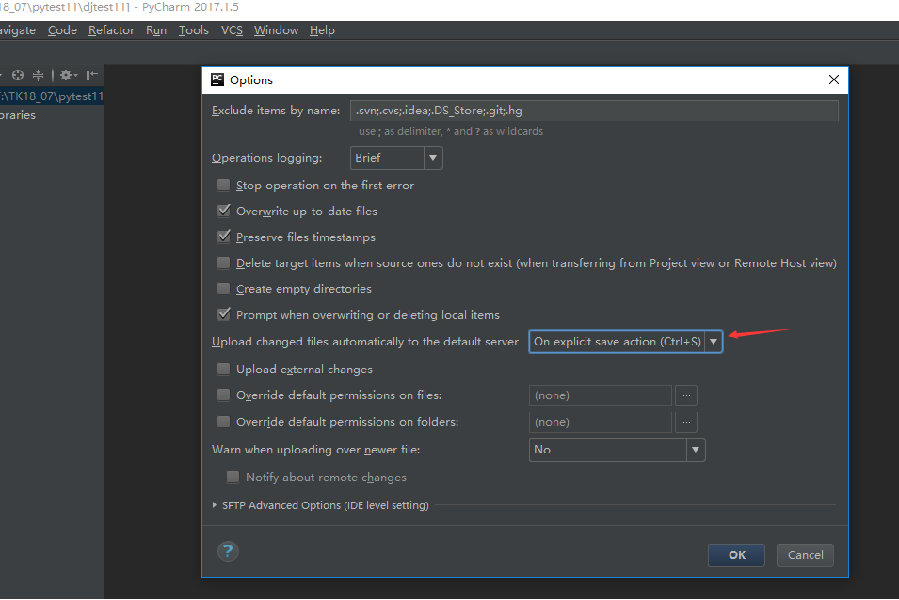
Task: Enable Create empty directories checkbox
Action: tap(224, 289)
